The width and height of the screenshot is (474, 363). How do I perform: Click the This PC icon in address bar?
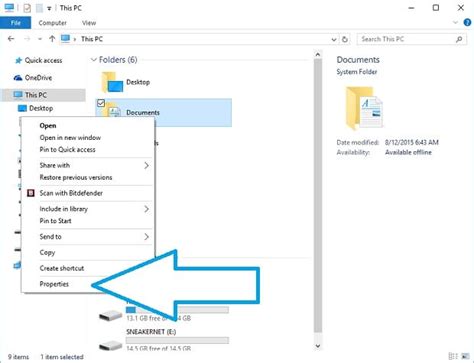point(66,39)
